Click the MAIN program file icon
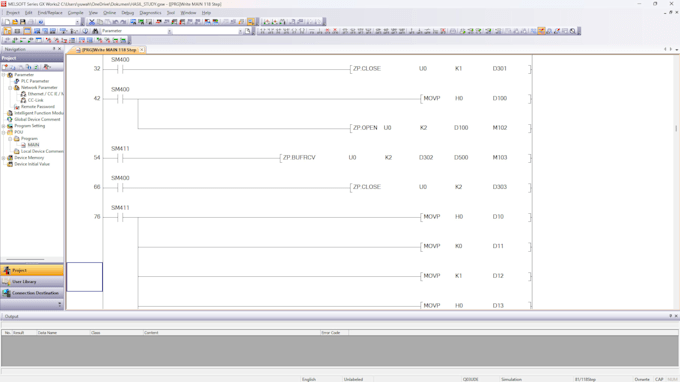The width and height of the screenshot is (680, 382). [x=23, y=145]
